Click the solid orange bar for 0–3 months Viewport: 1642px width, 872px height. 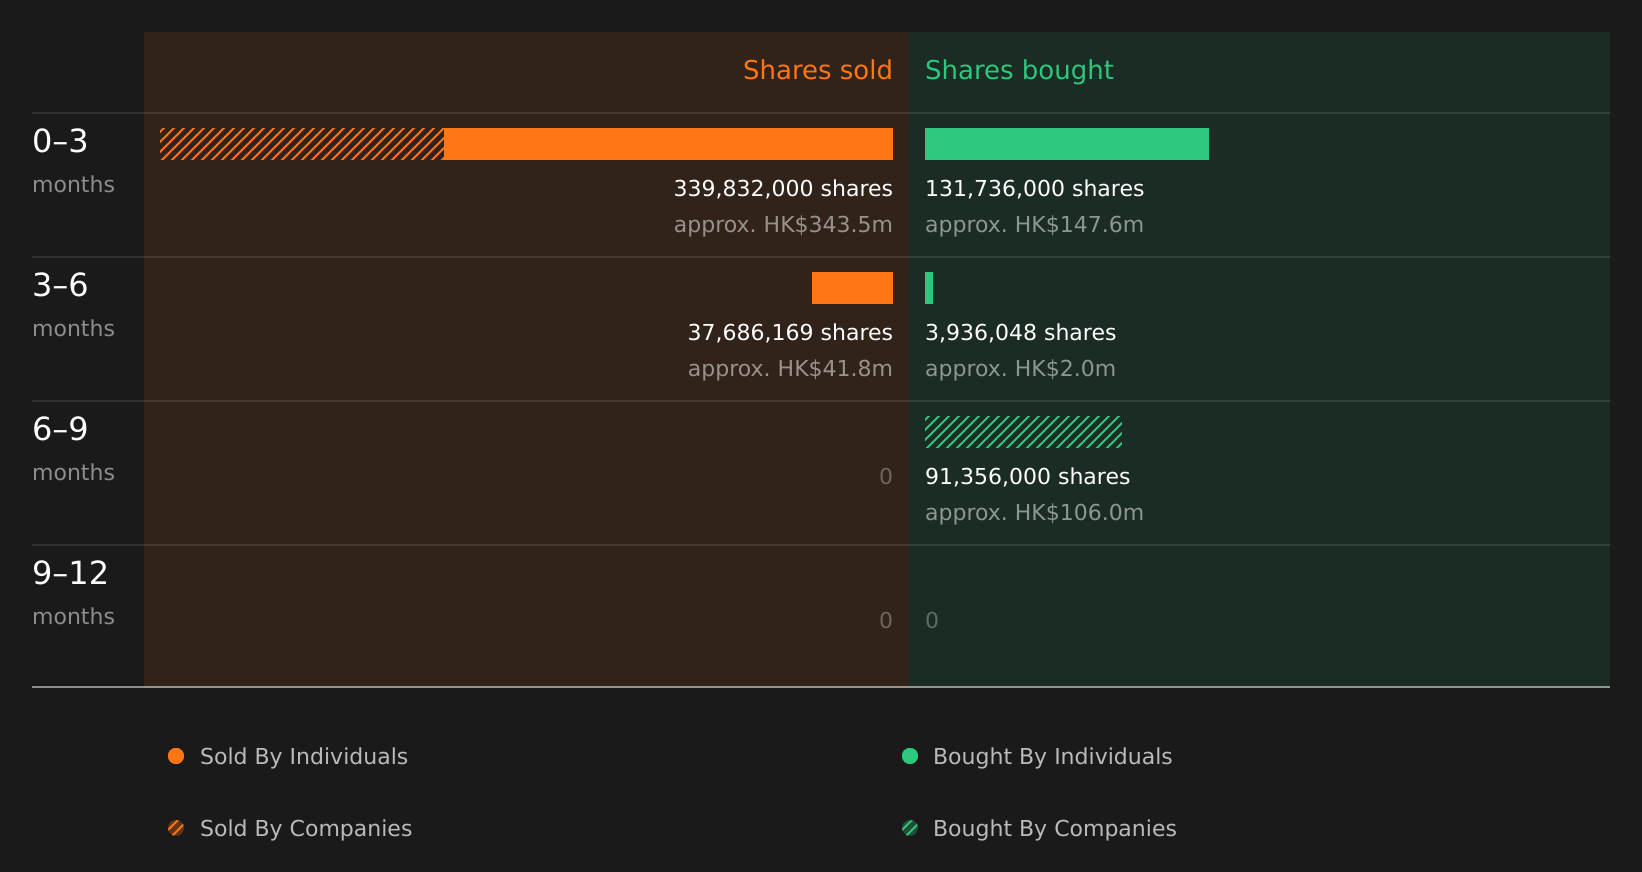668,144
